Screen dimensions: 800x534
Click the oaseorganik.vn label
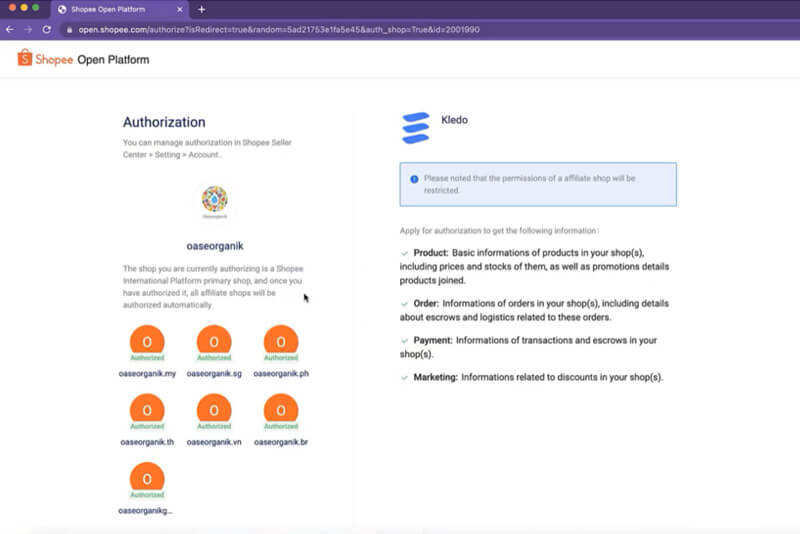214,442
